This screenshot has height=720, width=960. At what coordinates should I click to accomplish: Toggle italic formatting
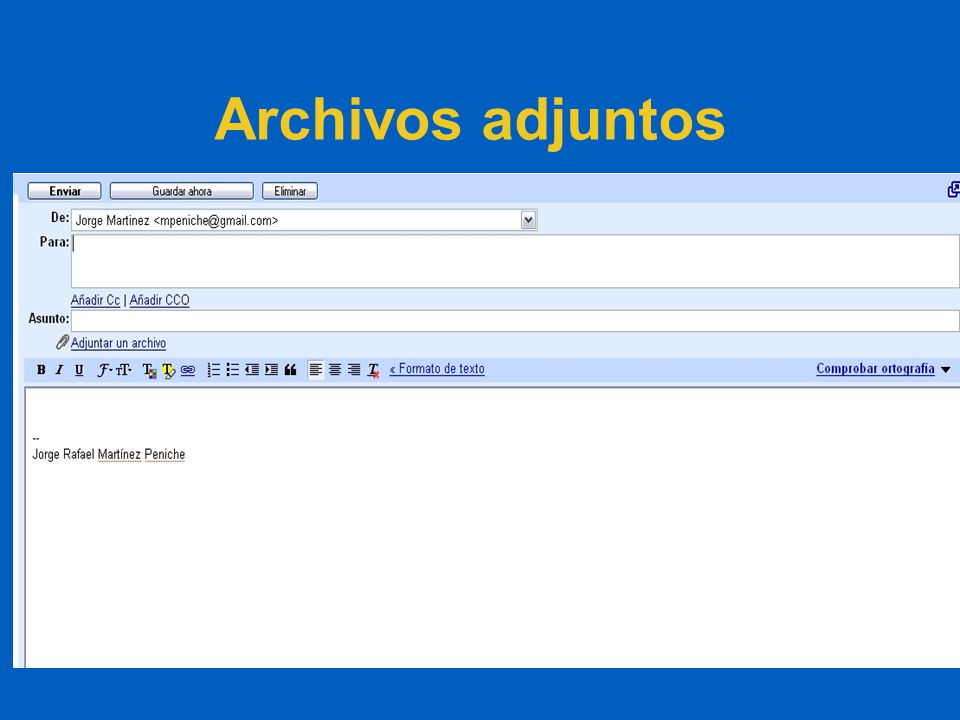click(59, 370)
